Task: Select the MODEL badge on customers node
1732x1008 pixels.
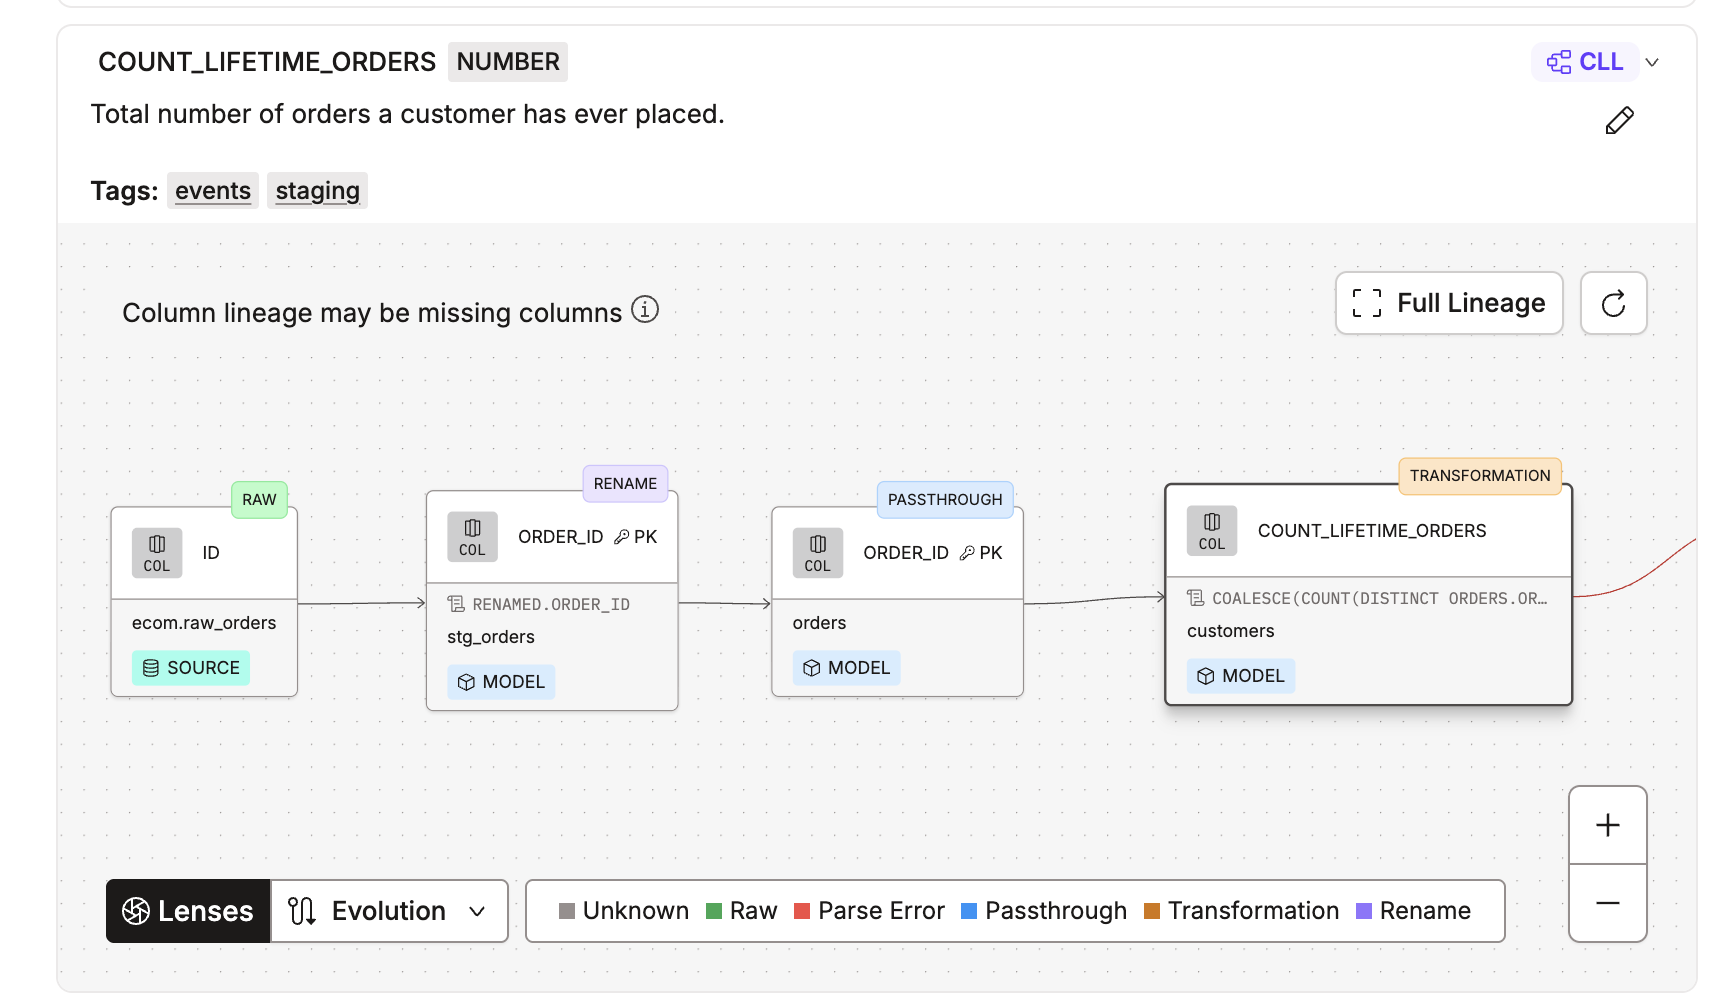Action: [1241, 676]
